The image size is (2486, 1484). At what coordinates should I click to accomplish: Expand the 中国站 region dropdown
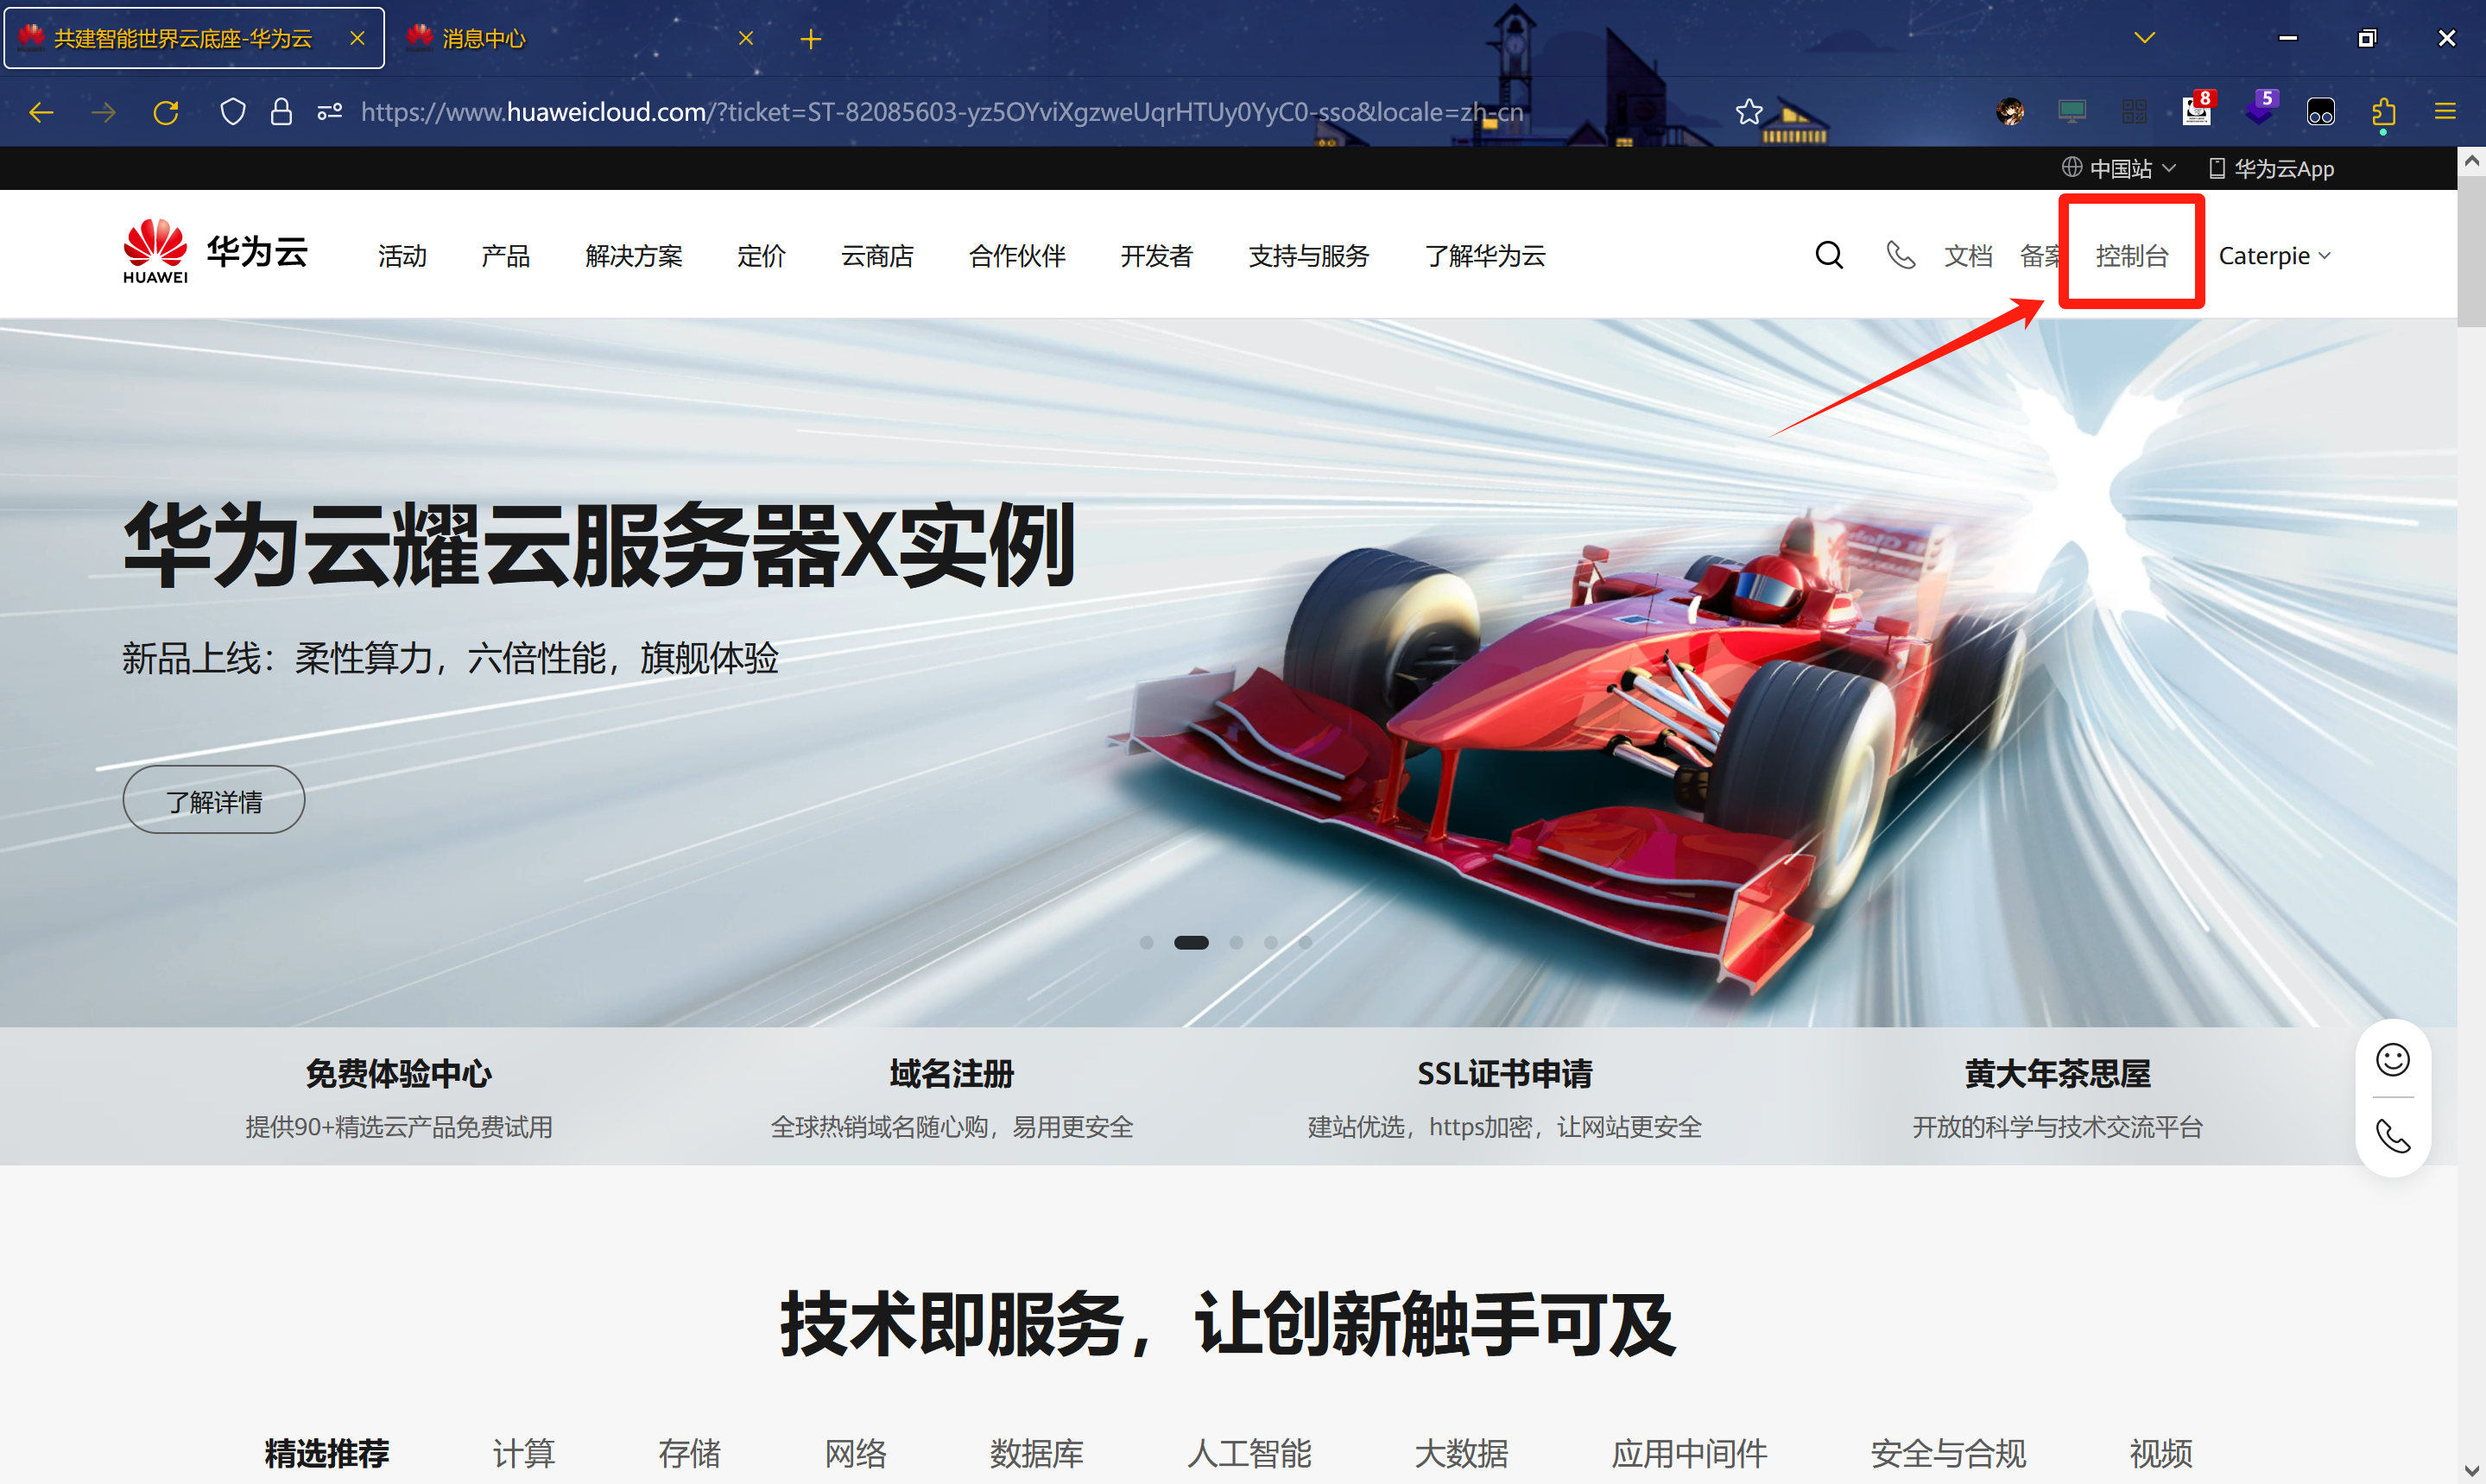[2118, 169]
